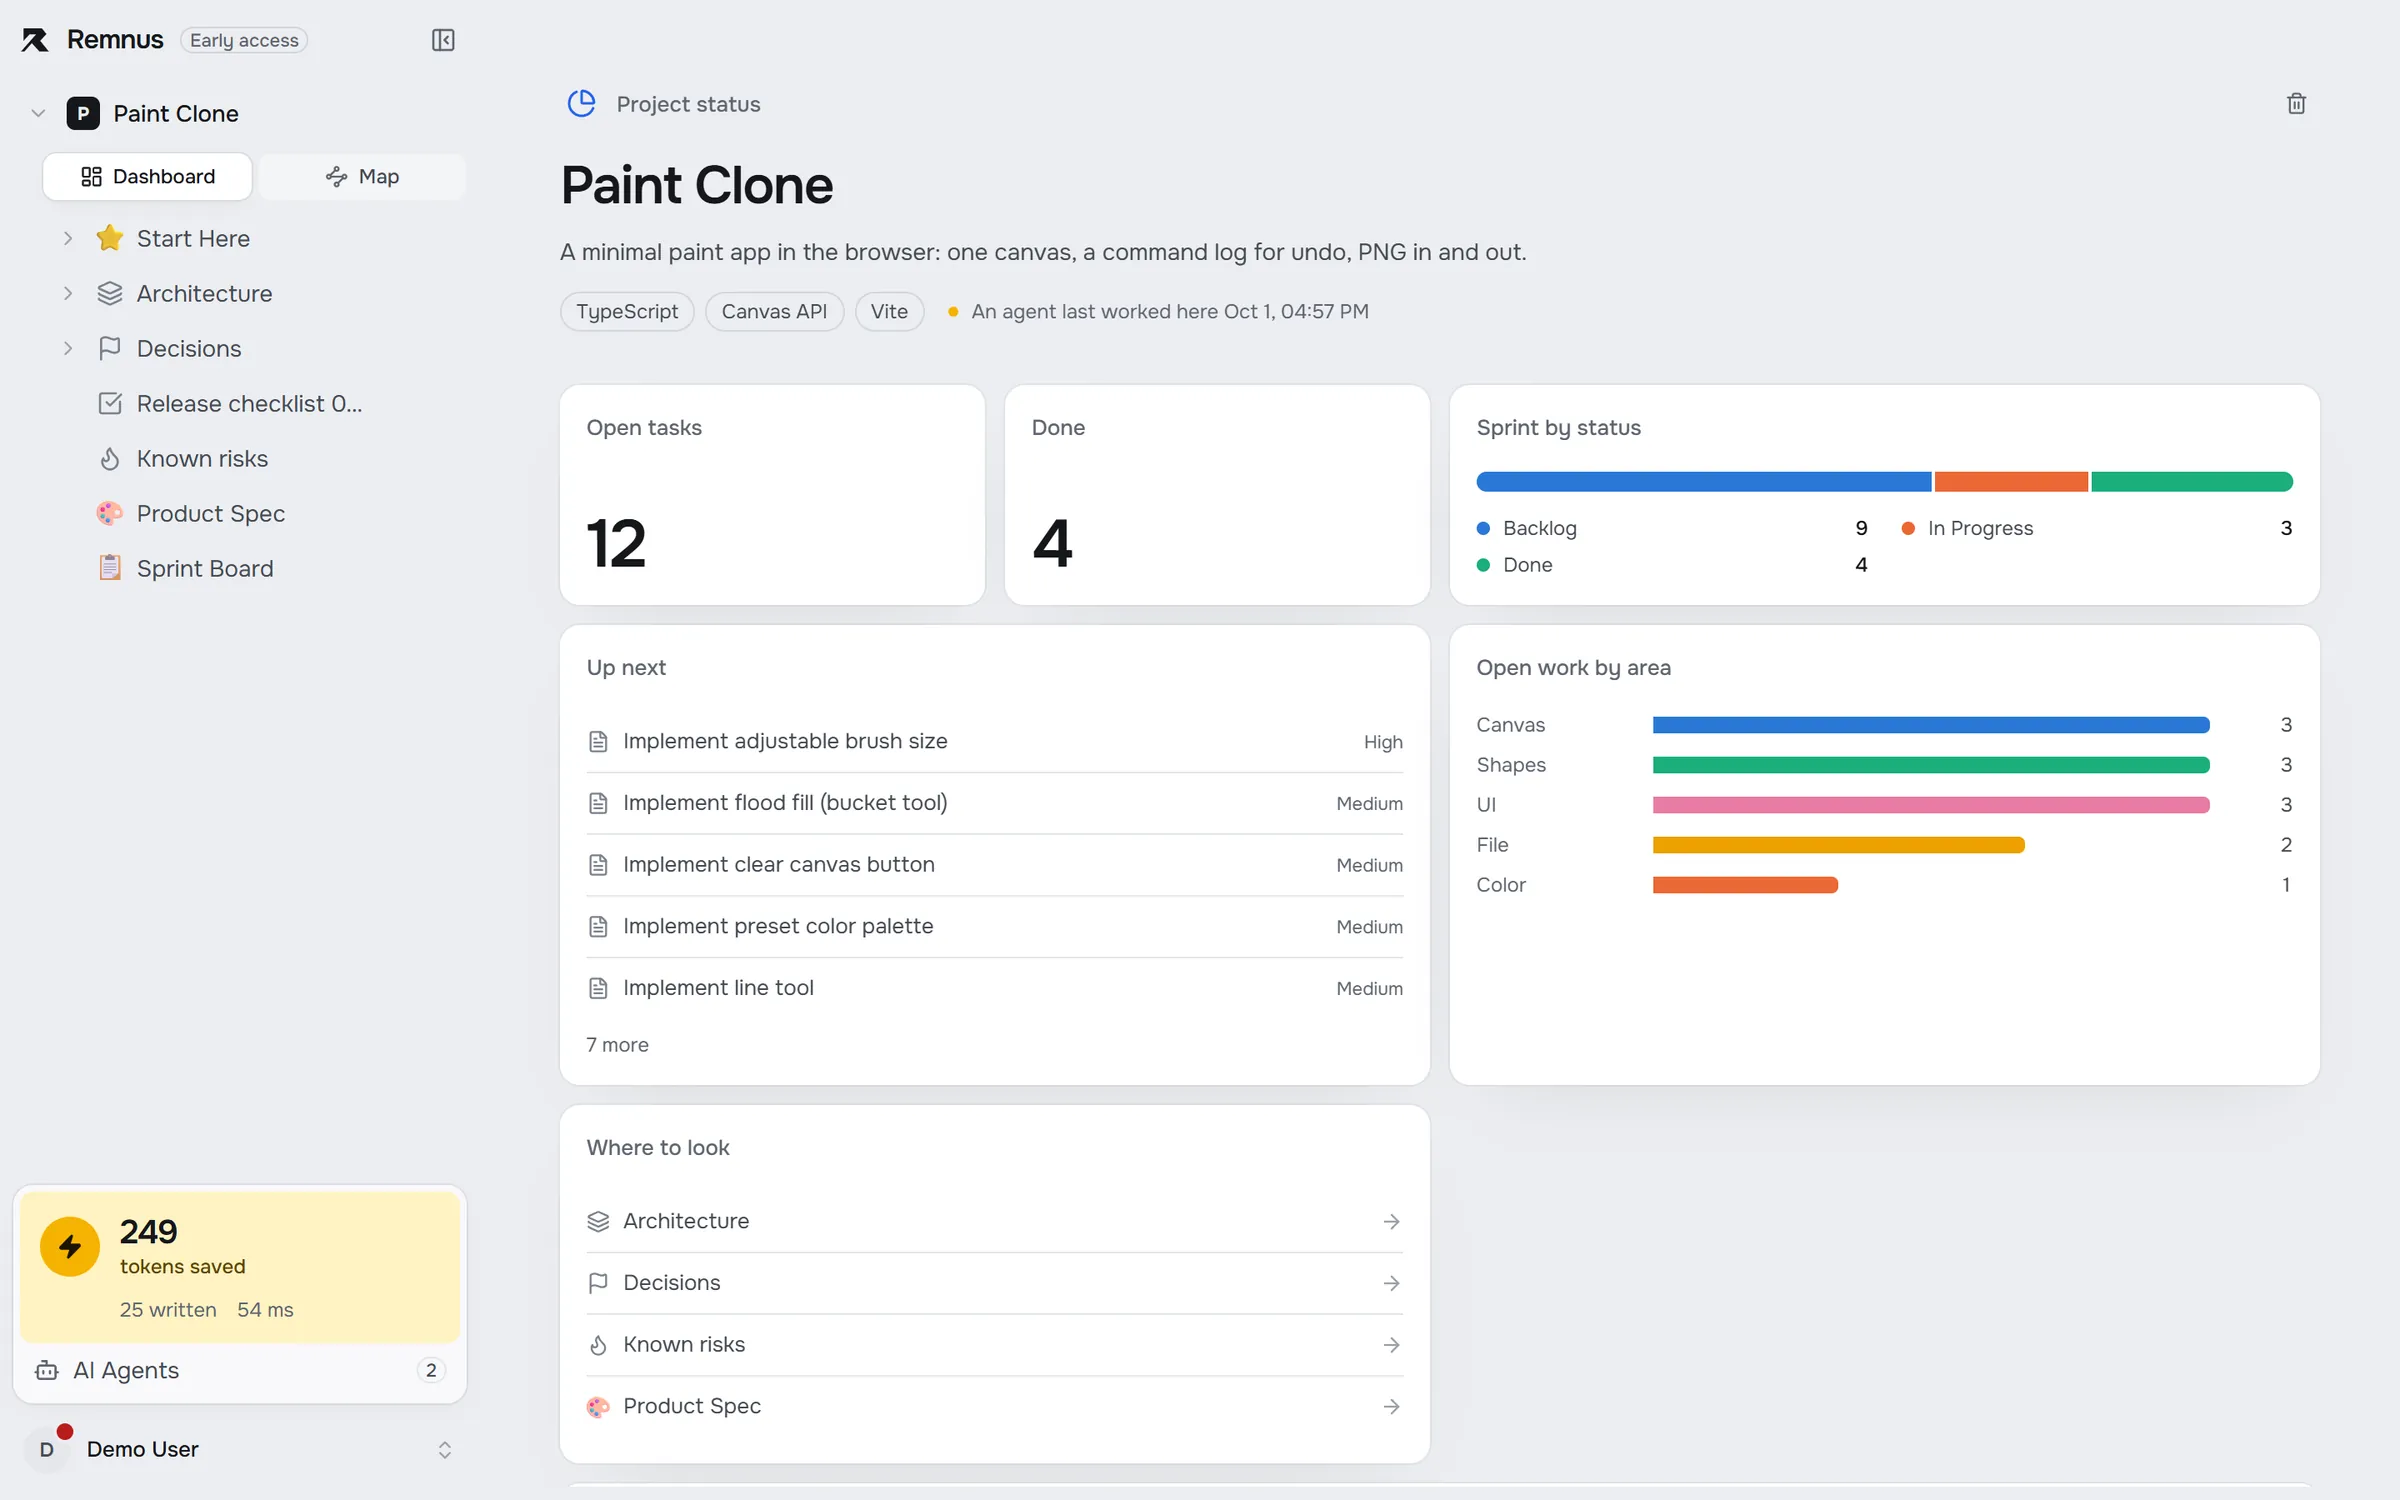Screen dimensions: 2400x1500
Task: Click the Demo User avatar
Action: [x=47, y=1449]
